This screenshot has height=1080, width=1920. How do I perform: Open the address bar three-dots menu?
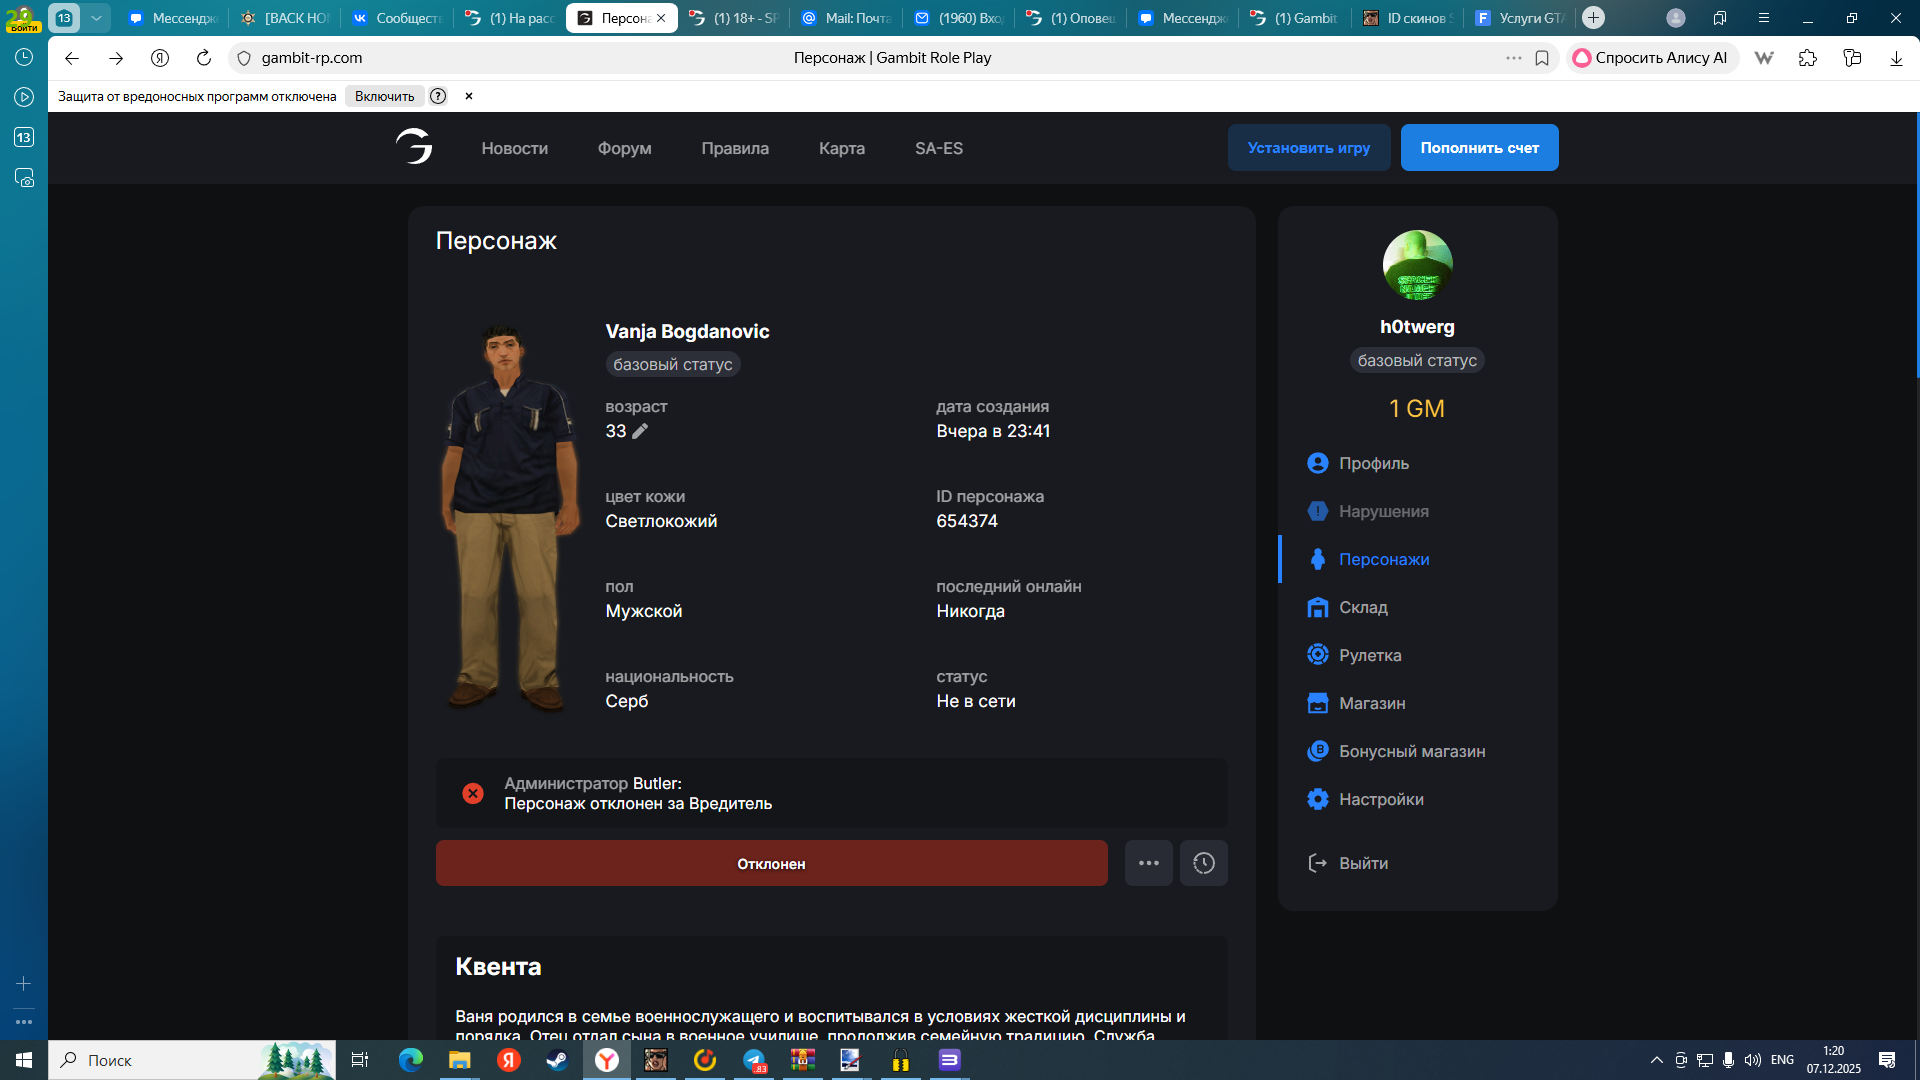1513,58
